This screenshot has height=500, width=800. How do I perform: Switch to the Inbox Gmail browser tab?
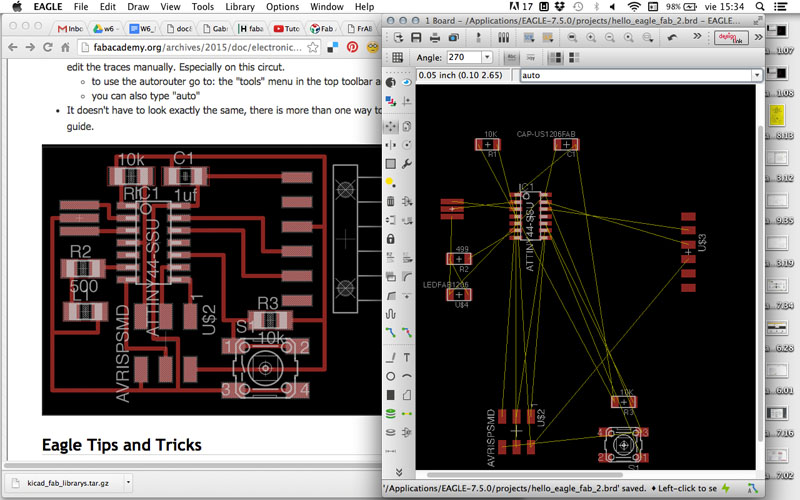pyautogui.click(x=70, y=29)
